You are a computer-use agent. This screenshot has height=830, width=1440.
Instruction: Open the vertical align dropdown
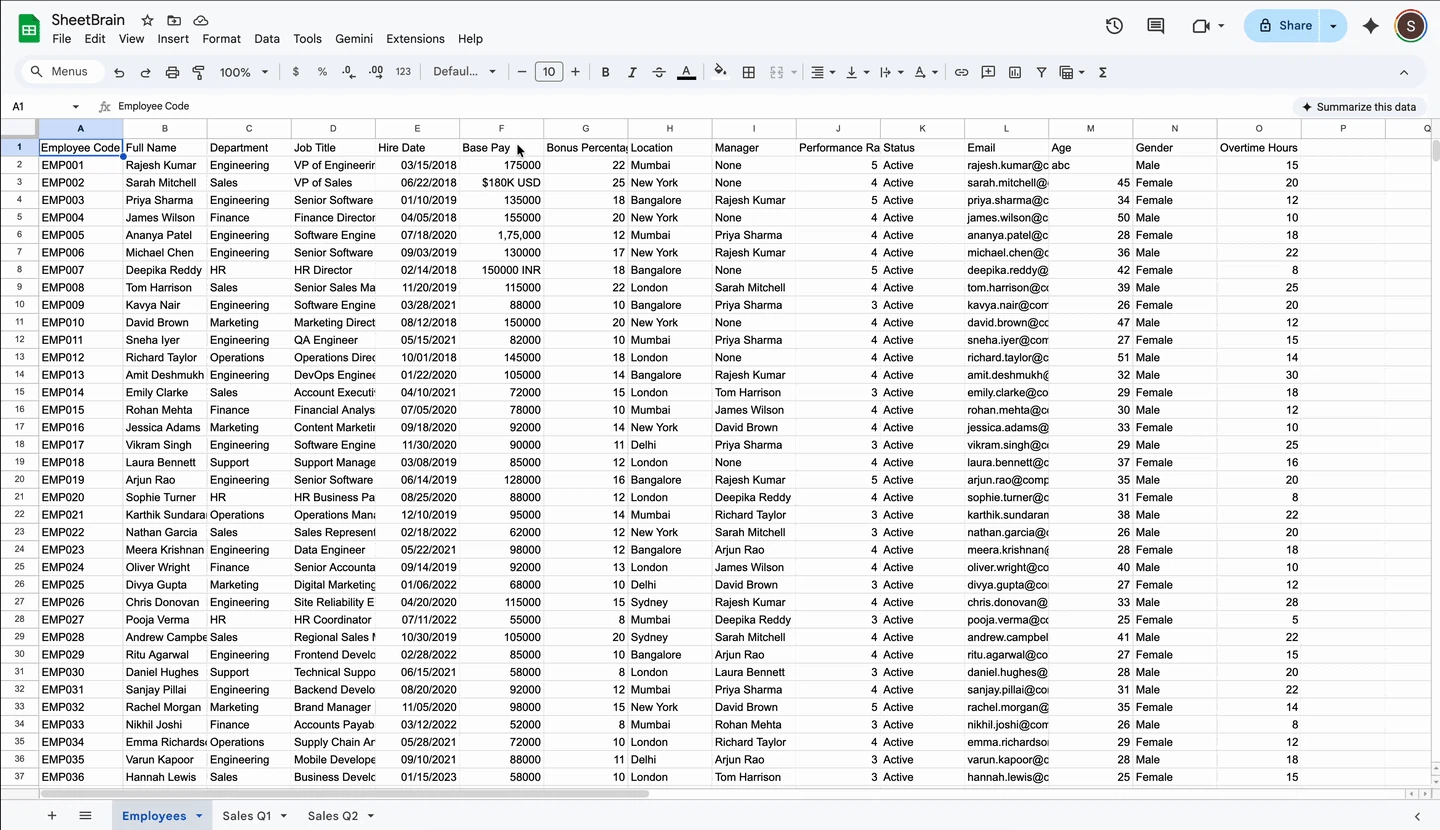(857, 72)
